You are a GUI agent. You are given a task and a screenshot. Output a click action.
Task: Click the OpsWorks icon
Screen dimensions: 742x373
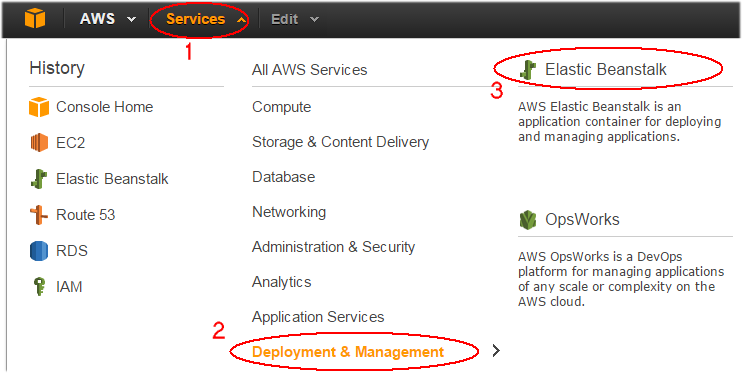(528, 220)
